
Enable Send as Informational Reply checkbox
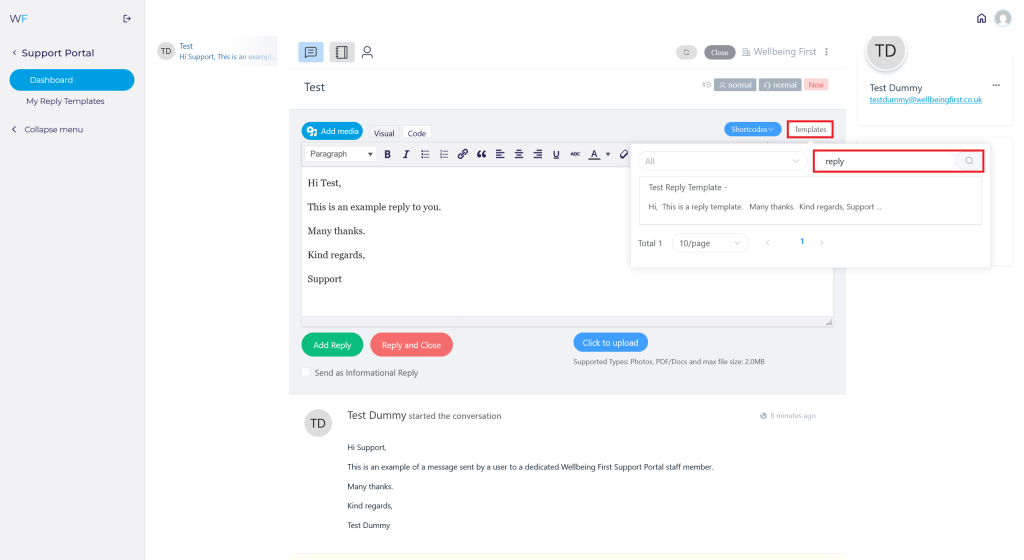[306, 373]
